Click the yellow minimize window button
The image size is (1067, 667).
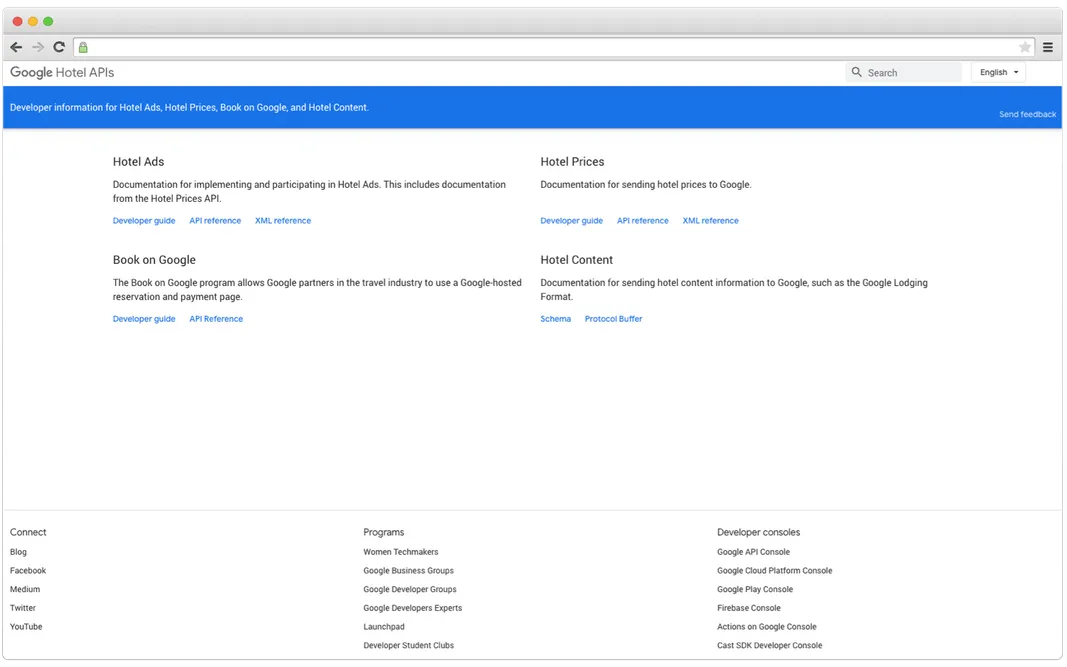tap(33, 21)
